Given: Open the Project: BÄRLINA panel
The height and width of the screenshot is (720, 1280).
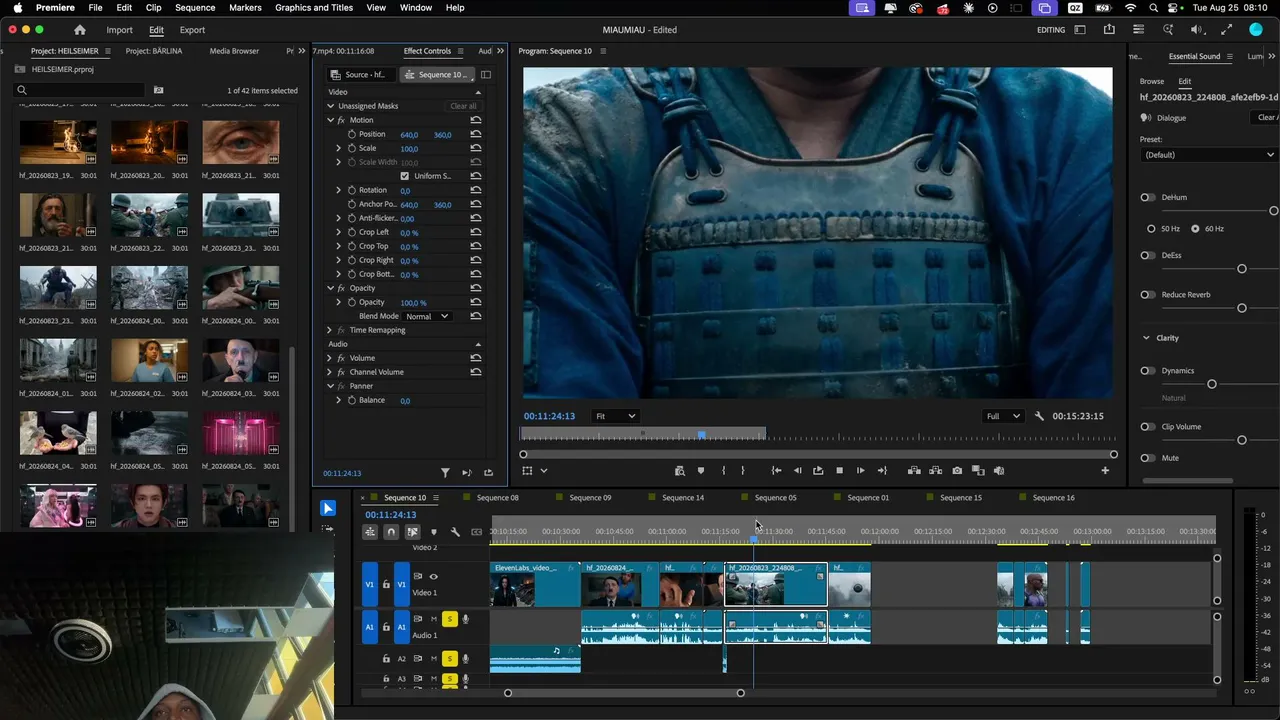Looking at the screenshot, I should [154, 51].
